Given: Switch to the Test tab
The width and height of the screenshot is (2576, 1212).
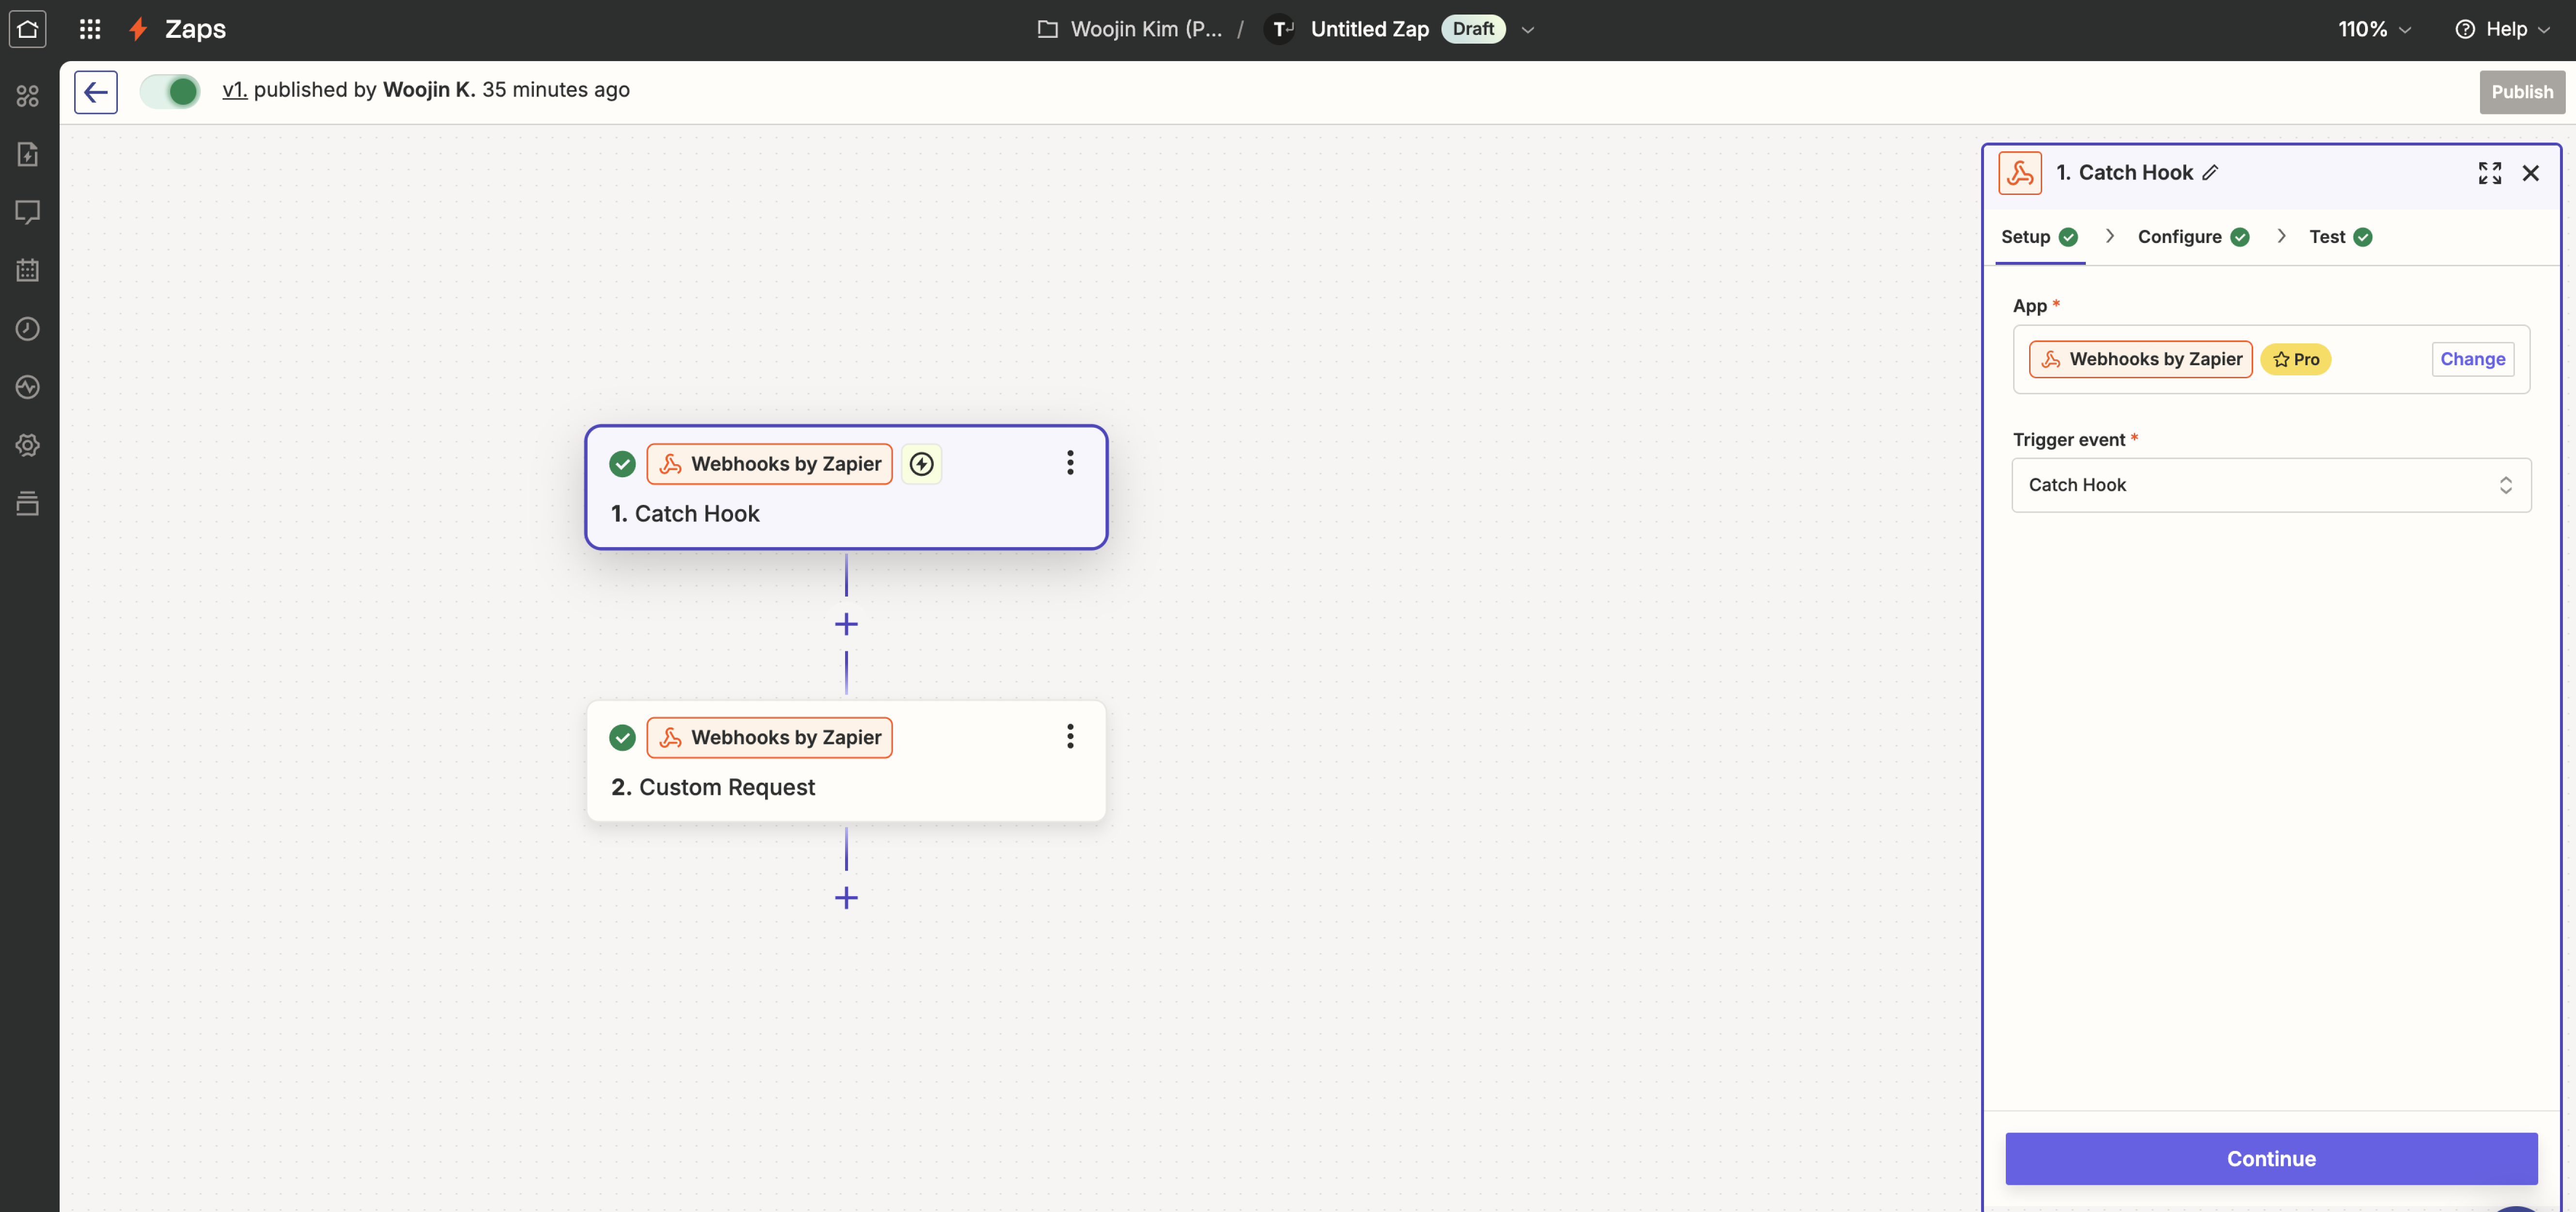Looking at the screenshot, I should [2340, 237].
